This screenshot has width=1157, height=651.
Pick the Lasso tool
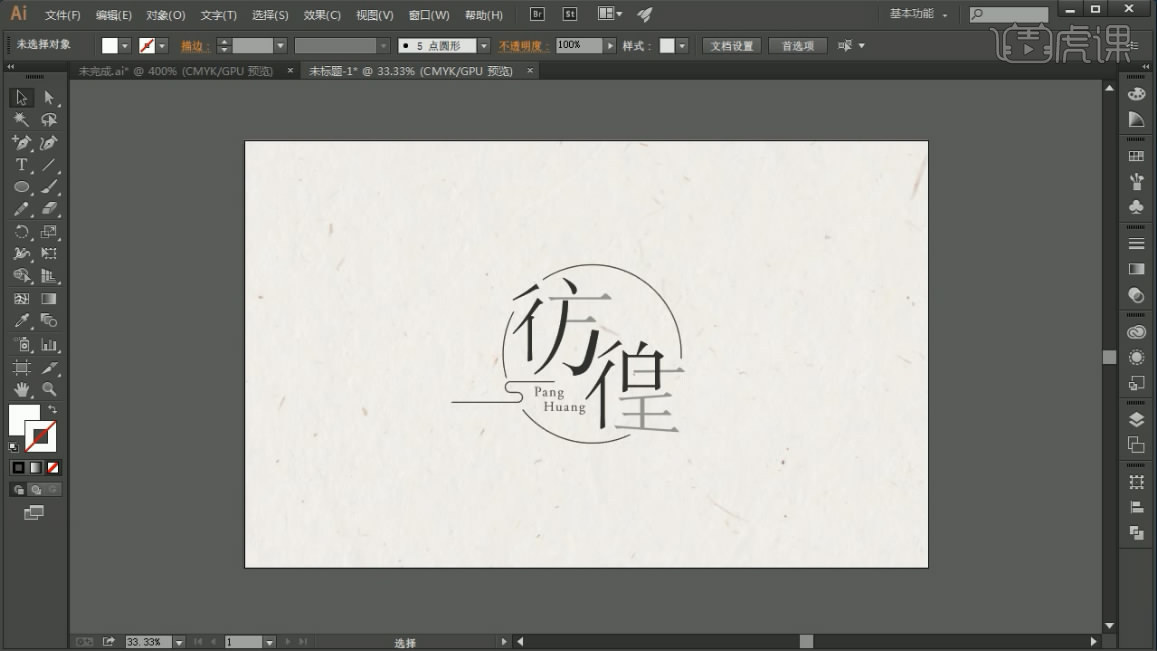point(49,120)
